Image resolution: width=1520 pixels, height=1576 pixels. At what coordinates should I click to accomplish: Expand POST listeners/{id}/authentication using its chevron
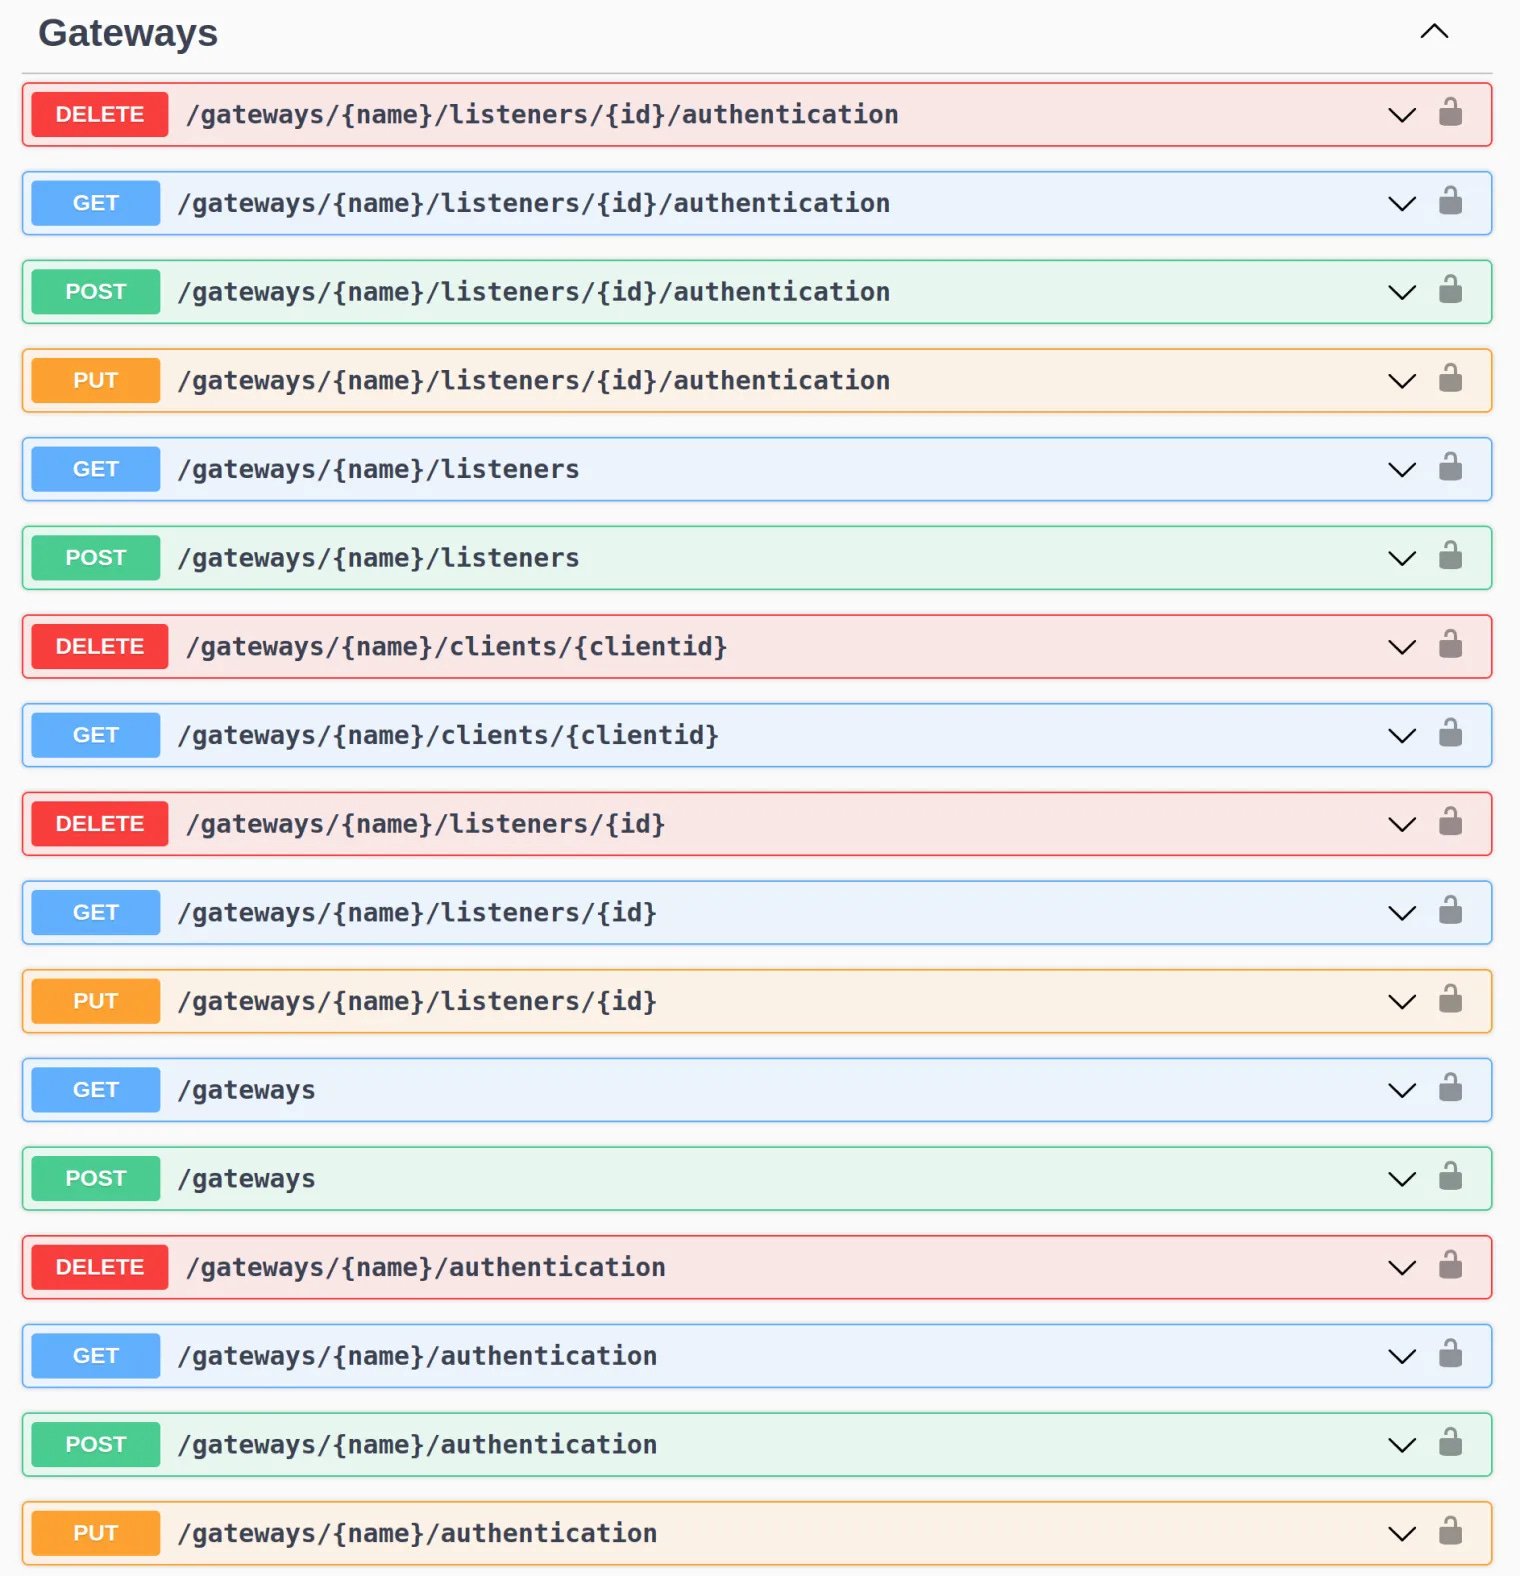[x=1402, y=293]
